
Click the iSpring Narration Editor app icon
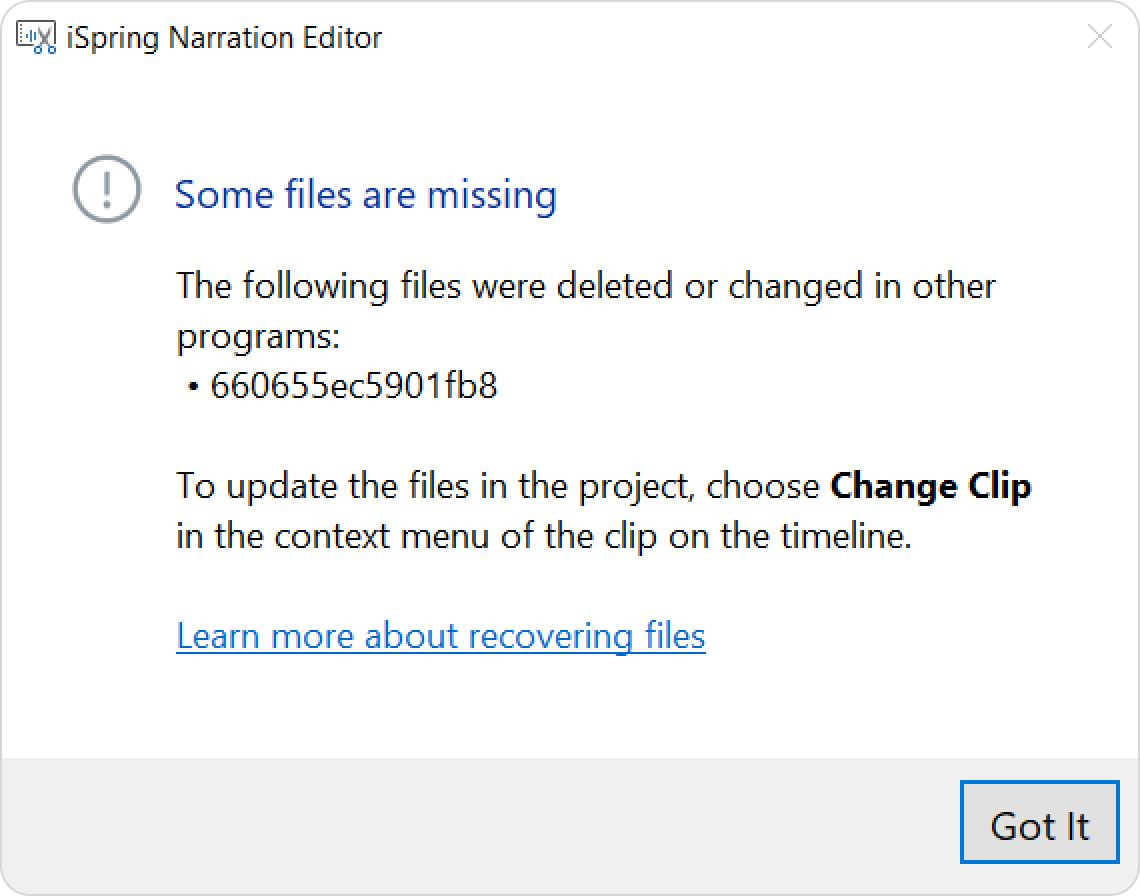[36, 38]
